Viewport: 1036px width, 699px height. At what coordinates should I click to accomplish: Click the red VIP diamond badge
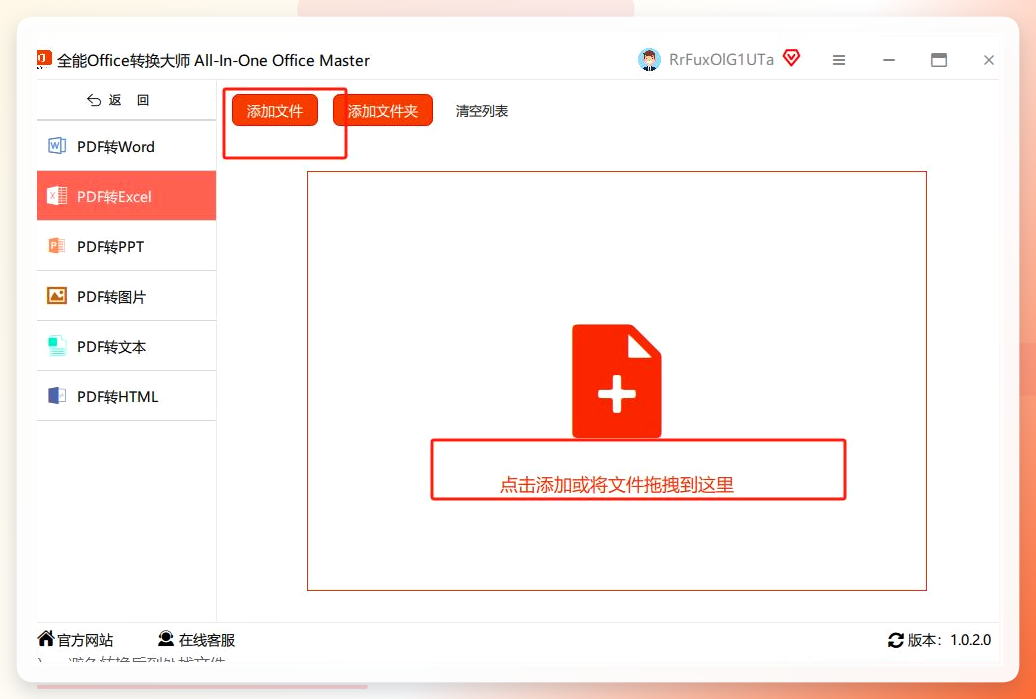792,59
